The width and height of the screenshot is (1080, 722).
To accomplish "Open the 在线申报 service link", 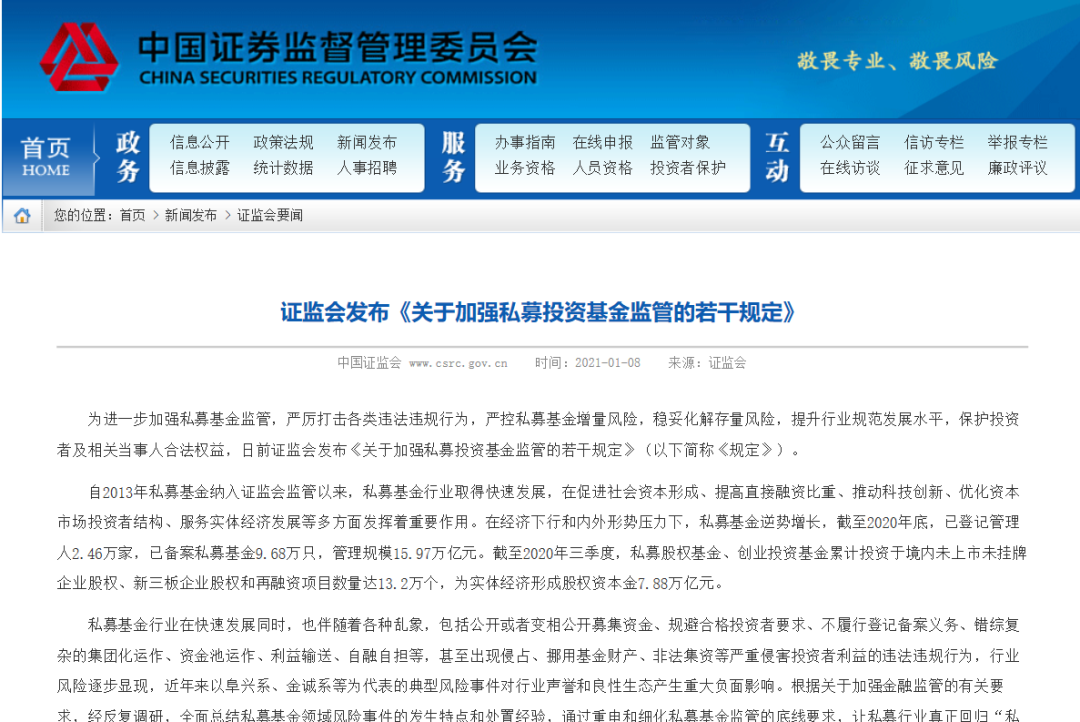I will [x=603, y=143].
